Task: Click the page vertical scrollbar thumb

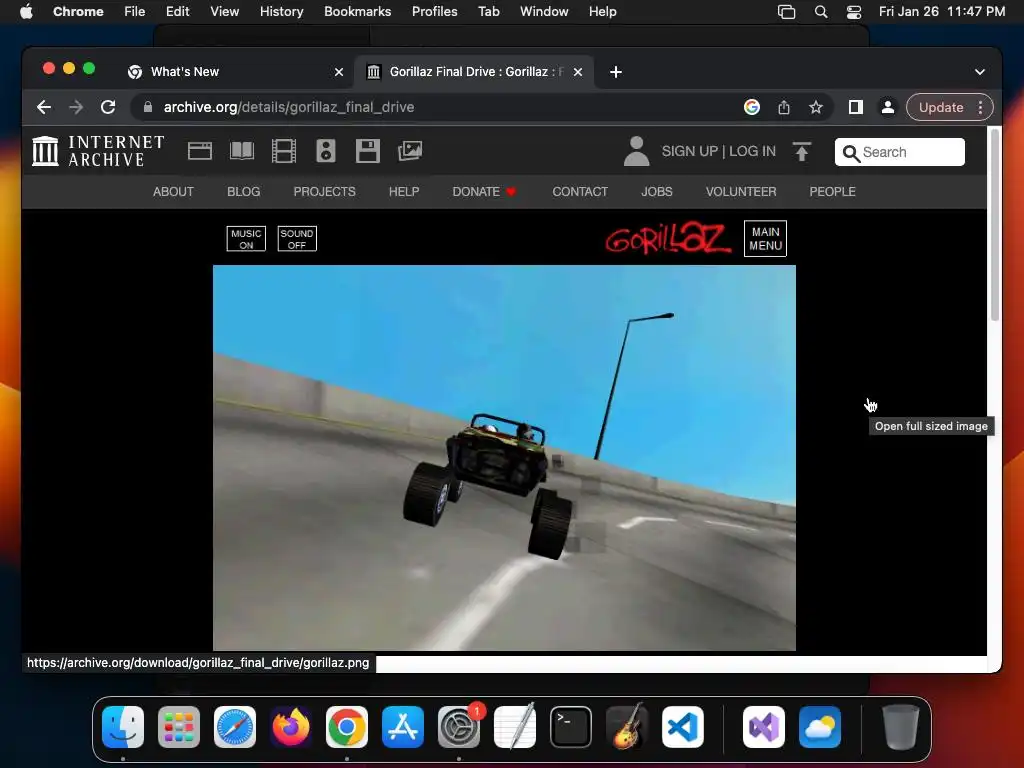Action: tap(995, 224)
